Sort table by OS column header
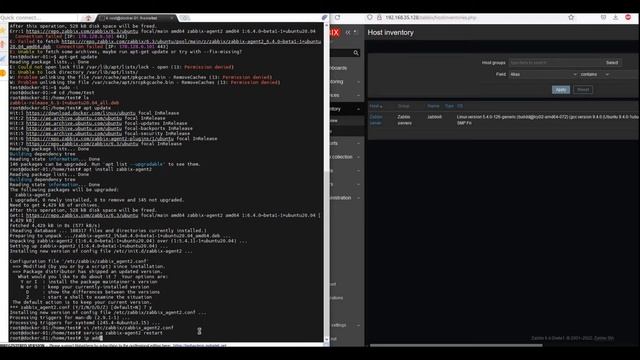 point(460,106)
